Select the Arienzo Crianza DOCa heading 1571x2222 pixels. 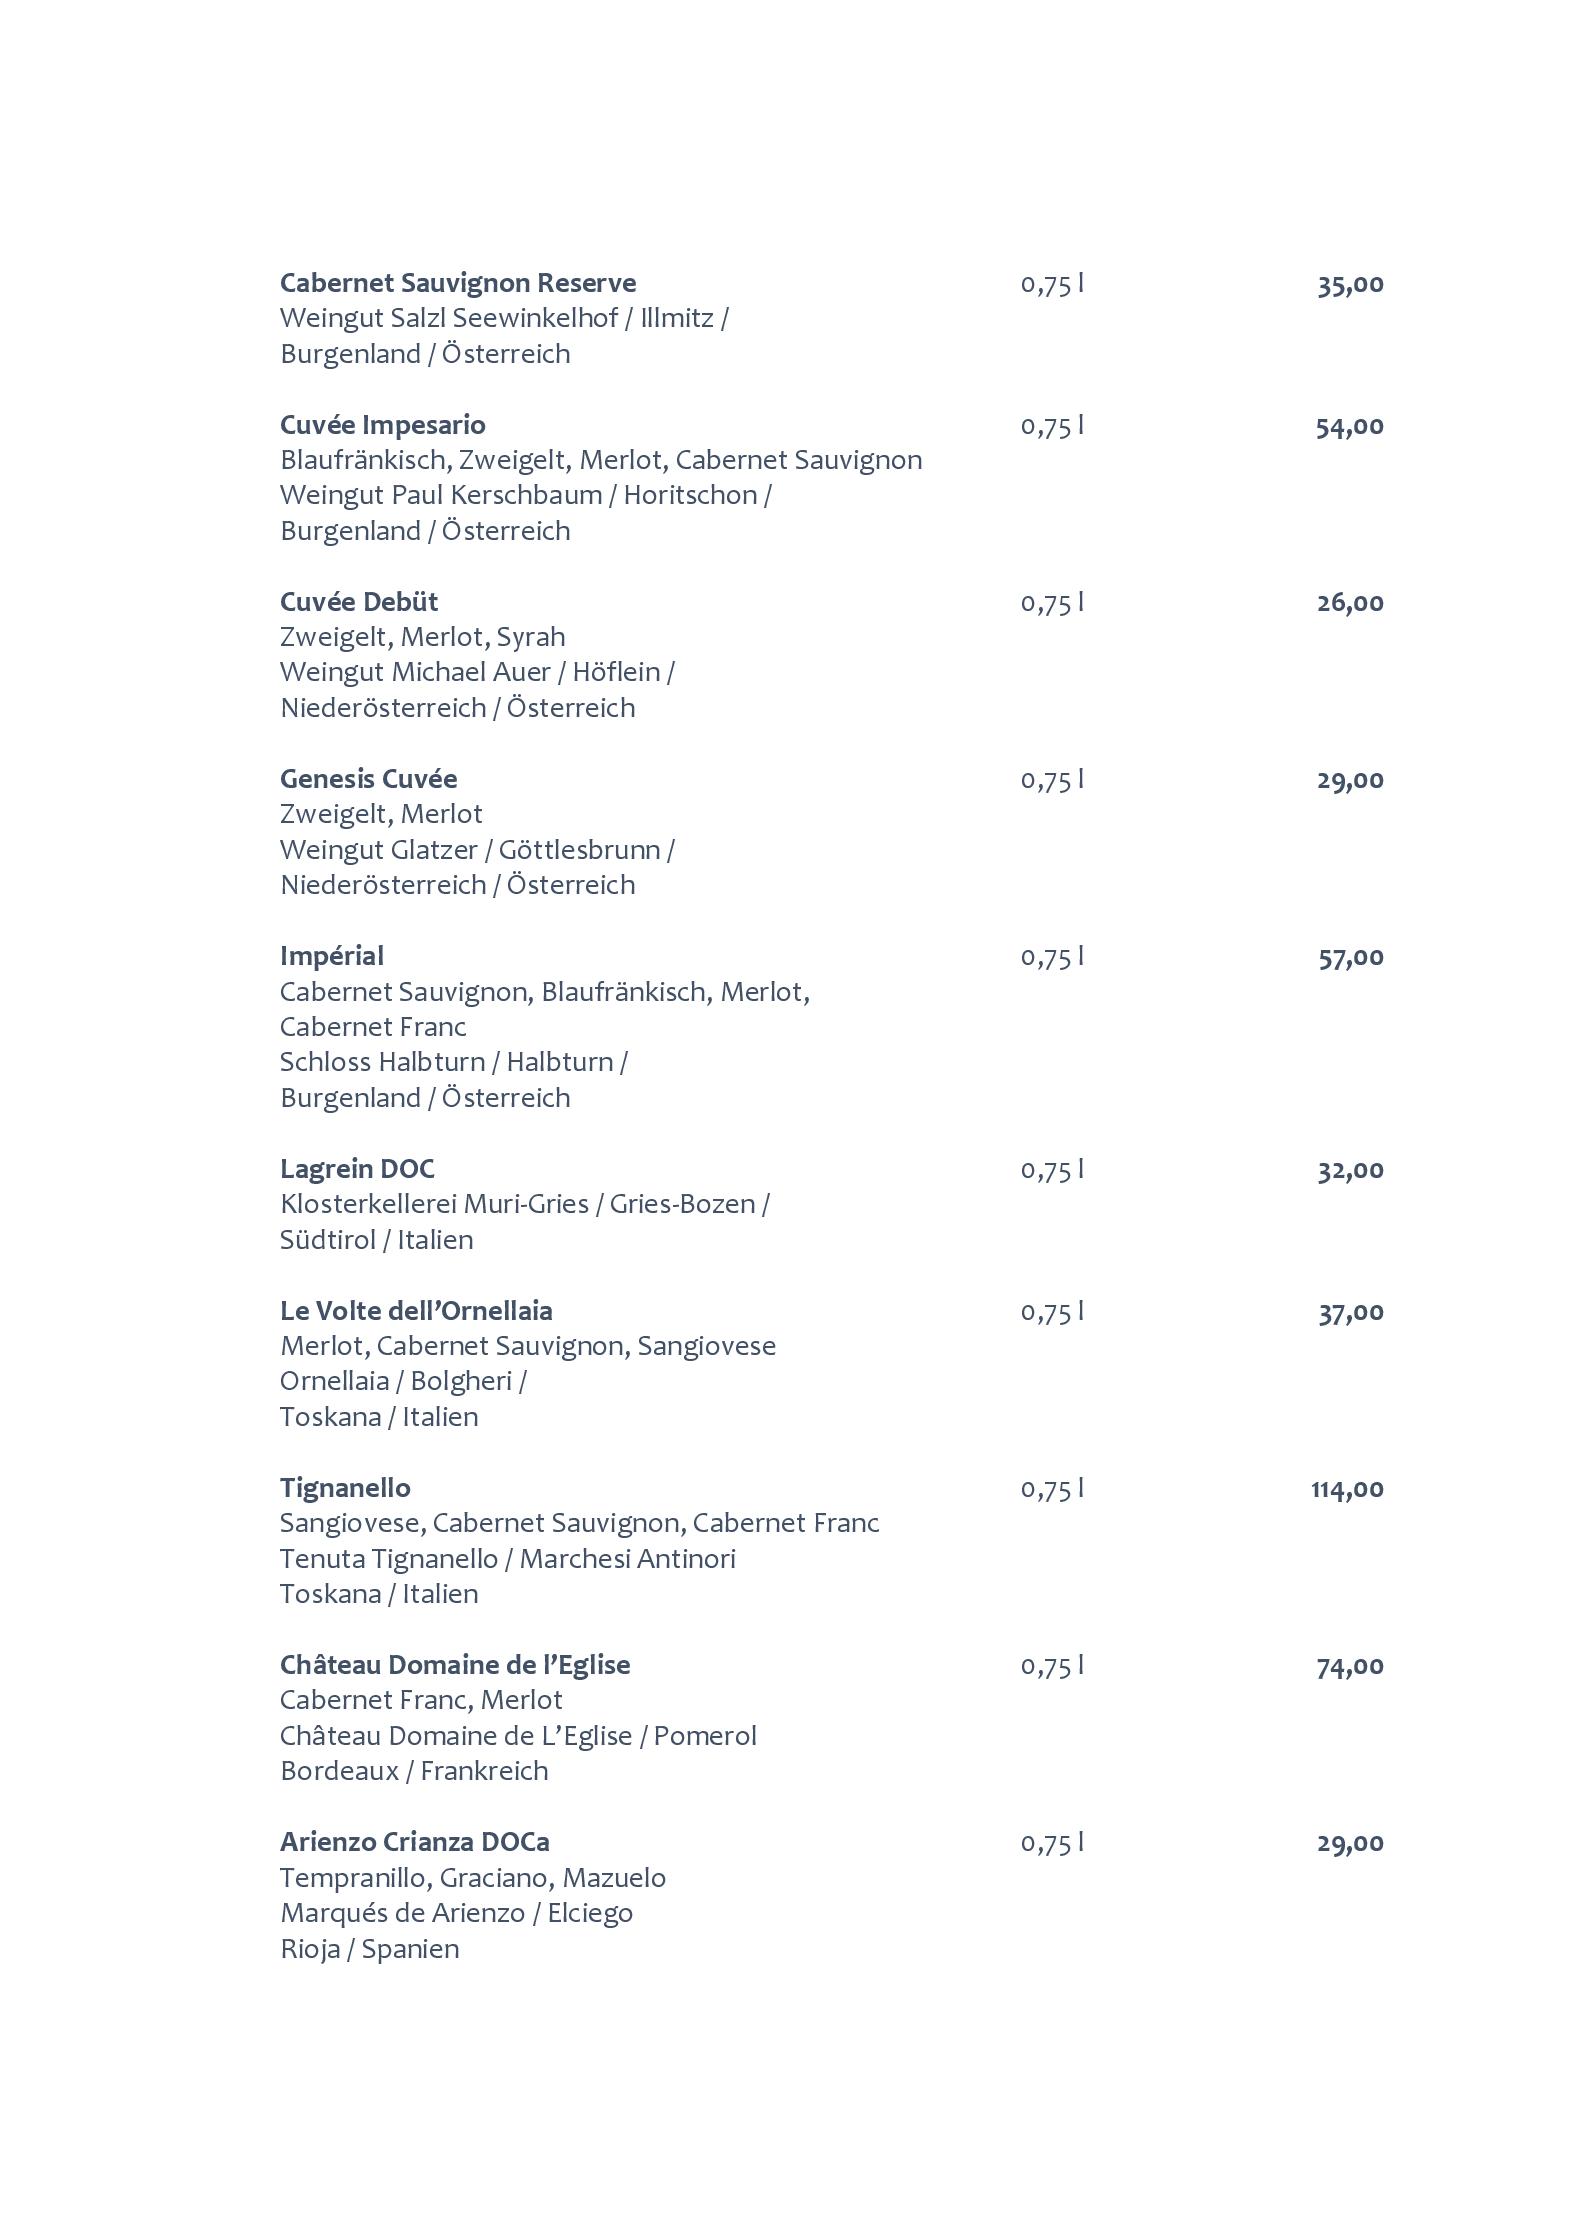pyautogui.click(x=415, y=1842)
